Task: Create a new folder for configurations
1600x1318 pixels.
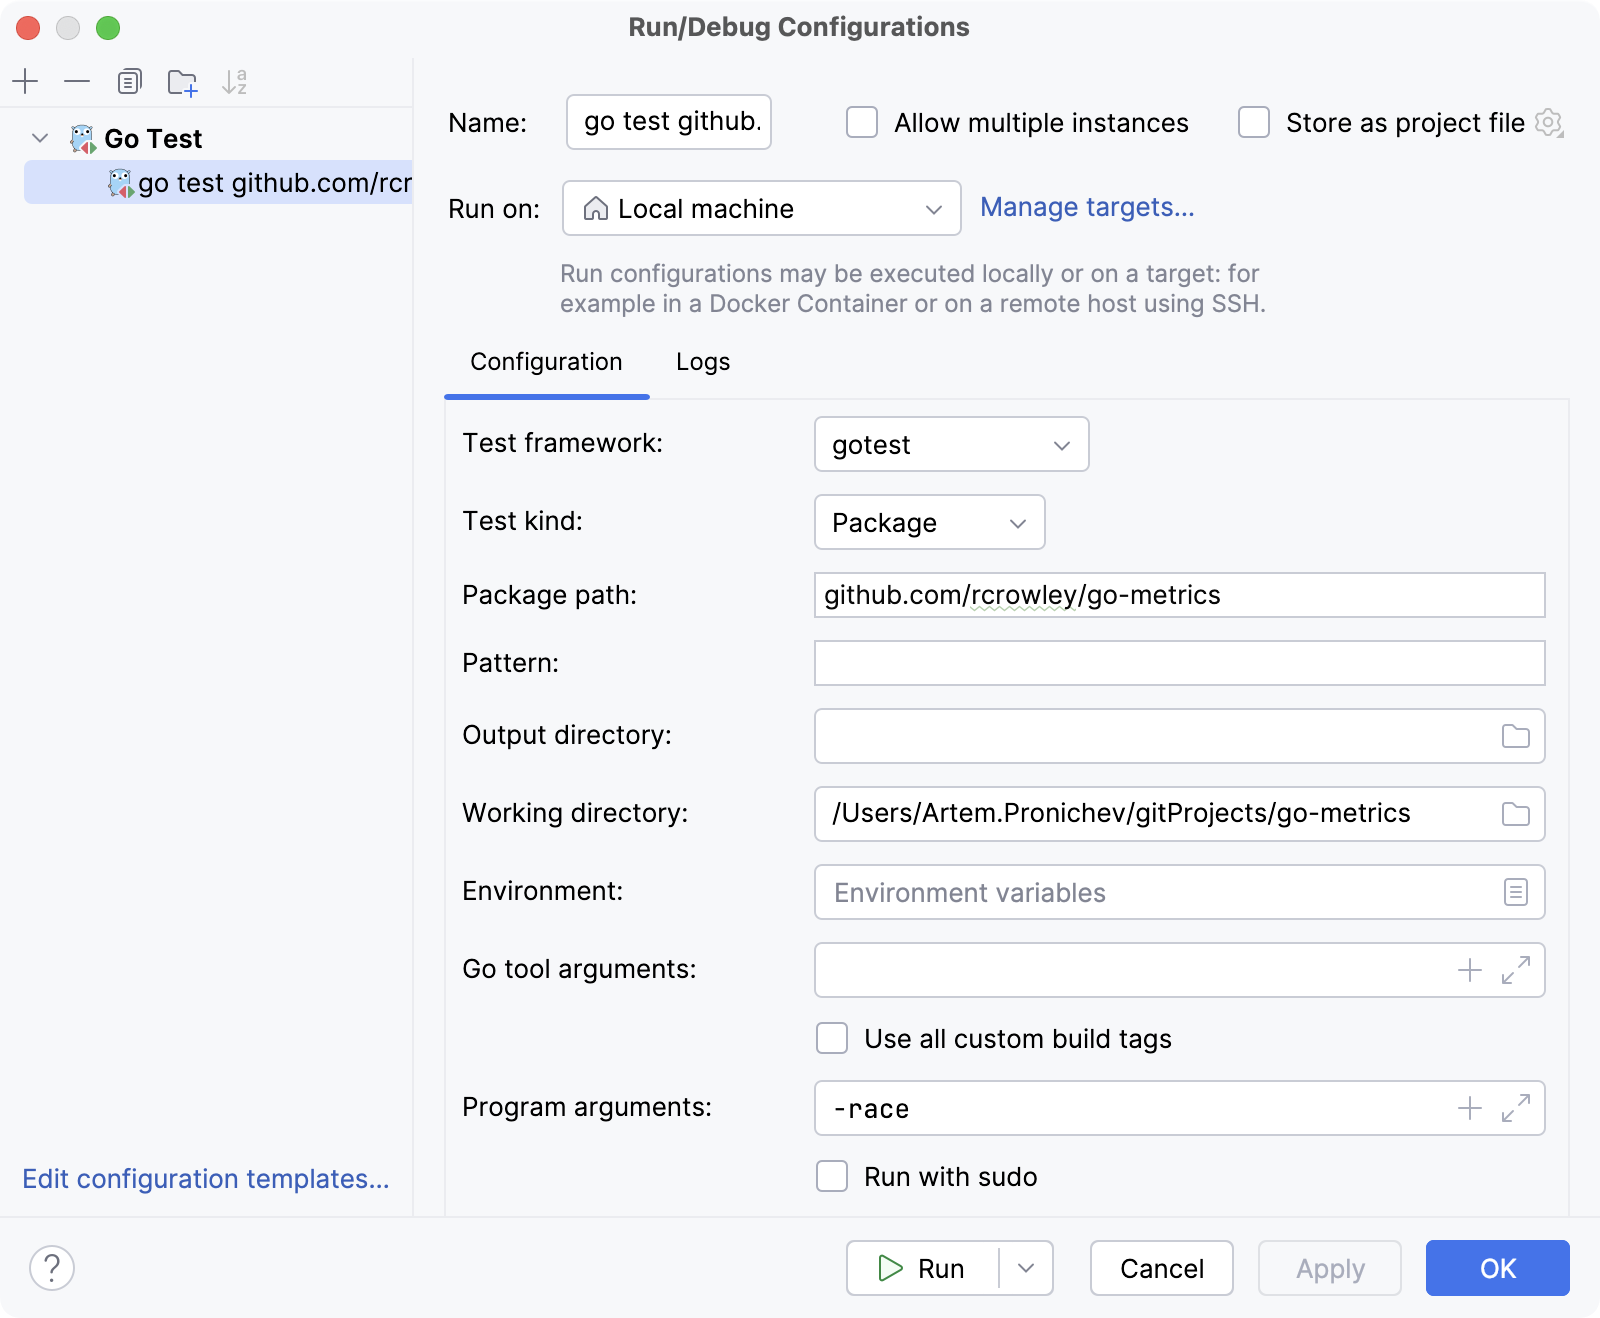Action: coord(182,81)
